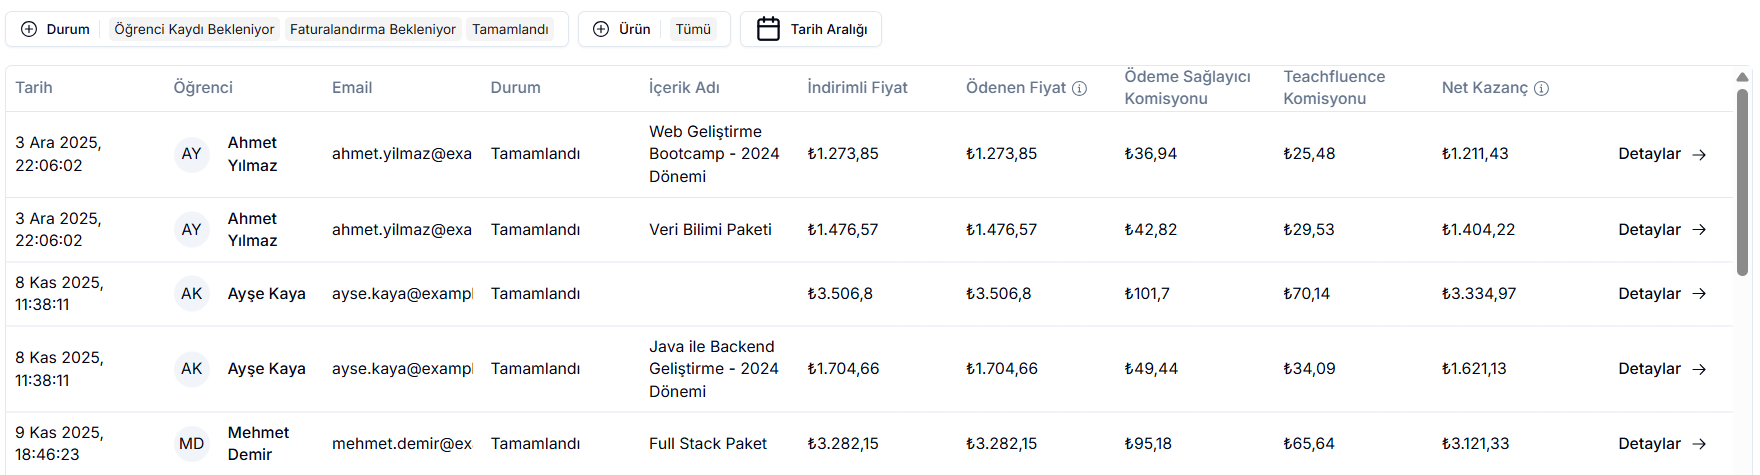The width and height of the screenshot is (1760, 475).
Task: Click the Tümü chip in Ürün filter
Action: [x=693, y=29]
